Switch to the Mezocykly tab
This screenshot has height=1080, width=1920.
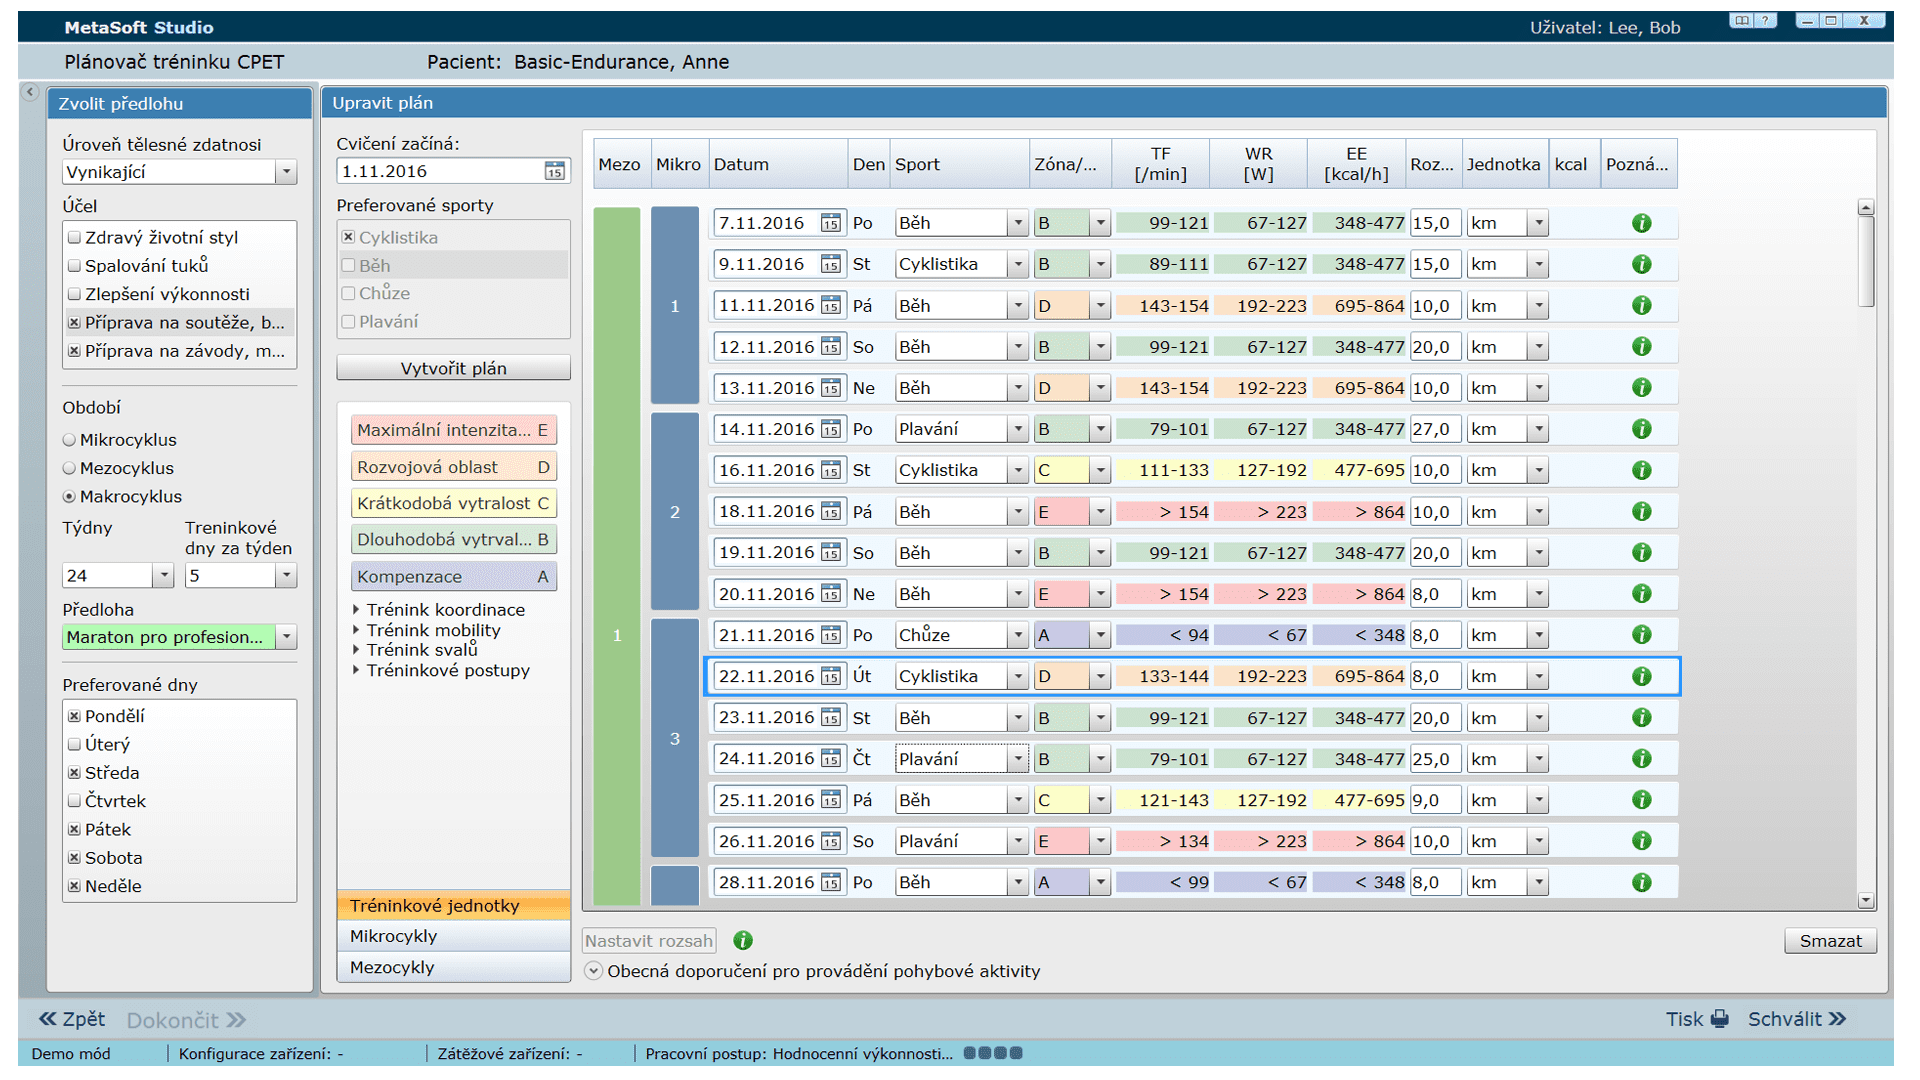point(453,967)
